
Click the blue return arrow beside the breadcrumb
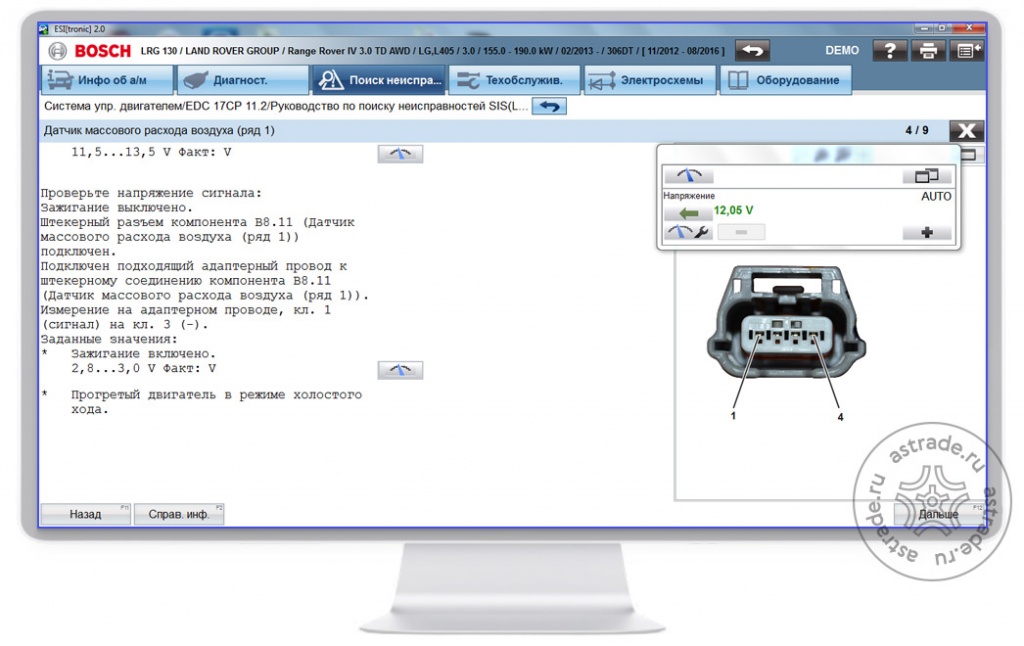point(549,106)
